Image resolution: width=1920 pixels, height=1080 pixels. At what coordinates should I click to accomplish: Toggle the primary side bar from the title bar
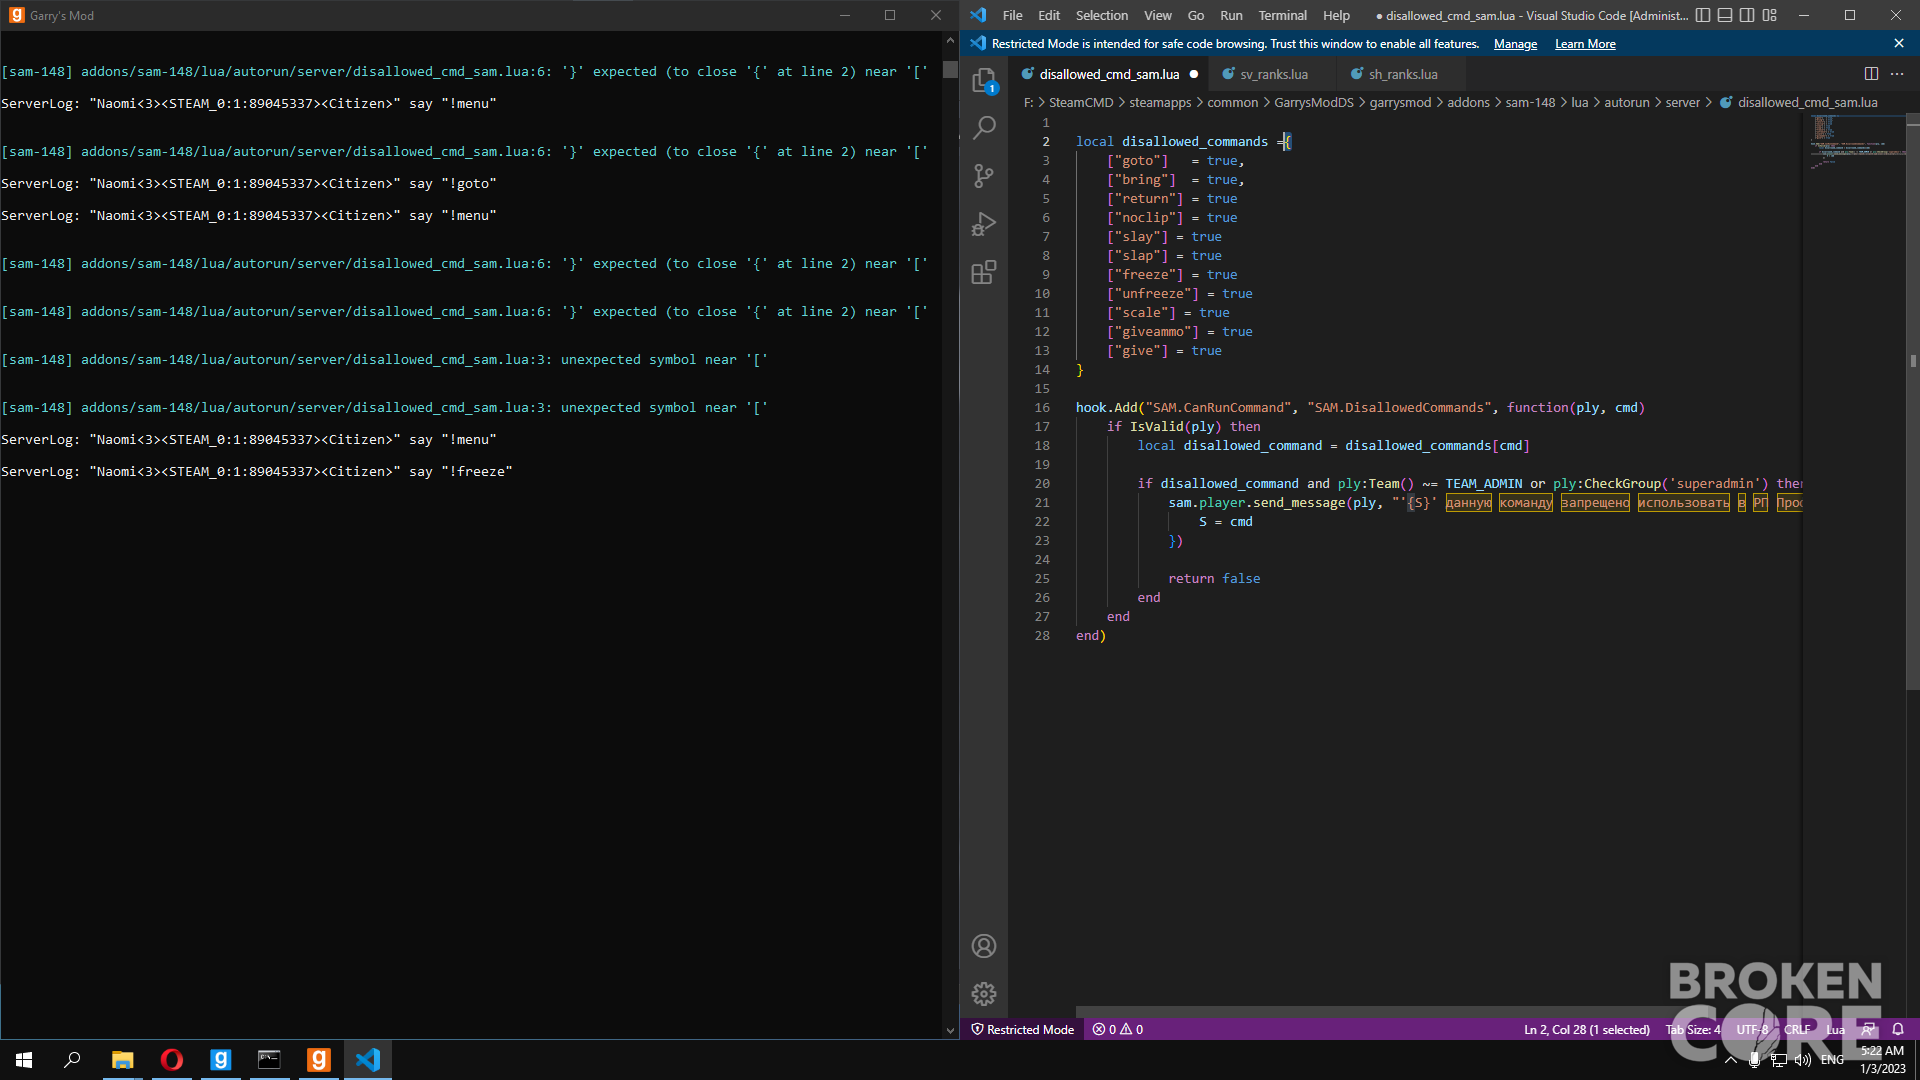coord(1703,15)
